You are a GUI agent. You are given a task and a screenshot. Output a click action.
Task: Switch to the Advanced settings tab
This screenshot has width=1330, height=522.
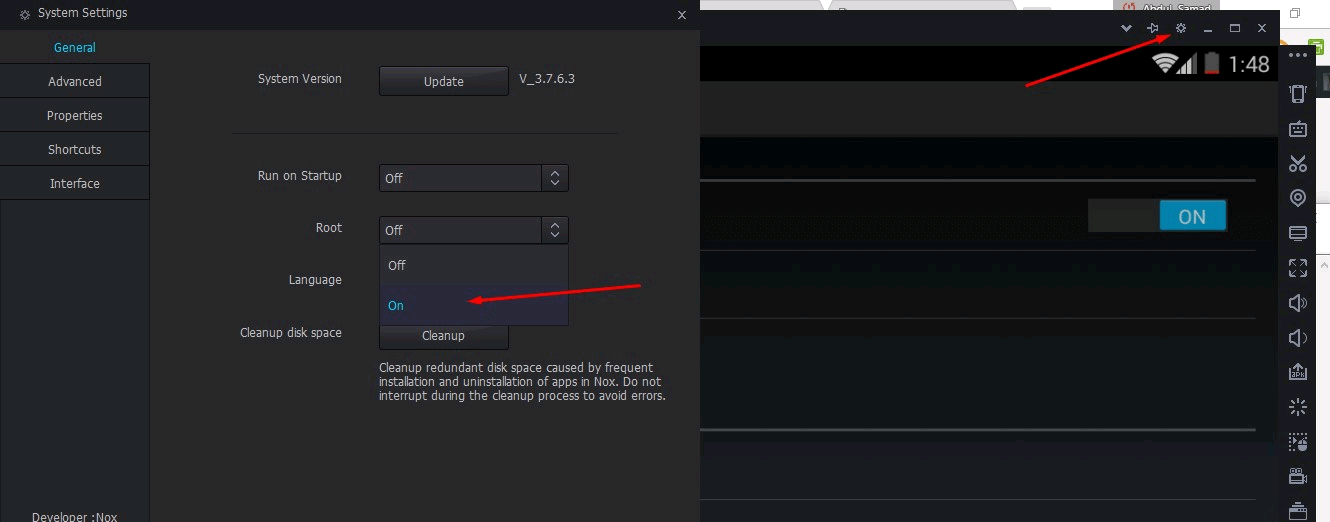coord(75,82)
